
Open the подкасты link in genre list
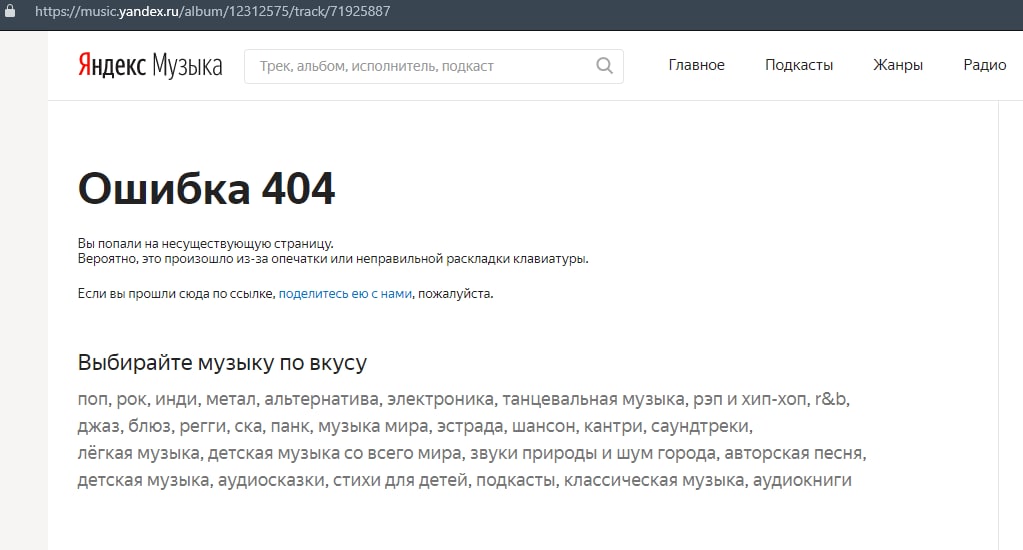click(515, 481)
